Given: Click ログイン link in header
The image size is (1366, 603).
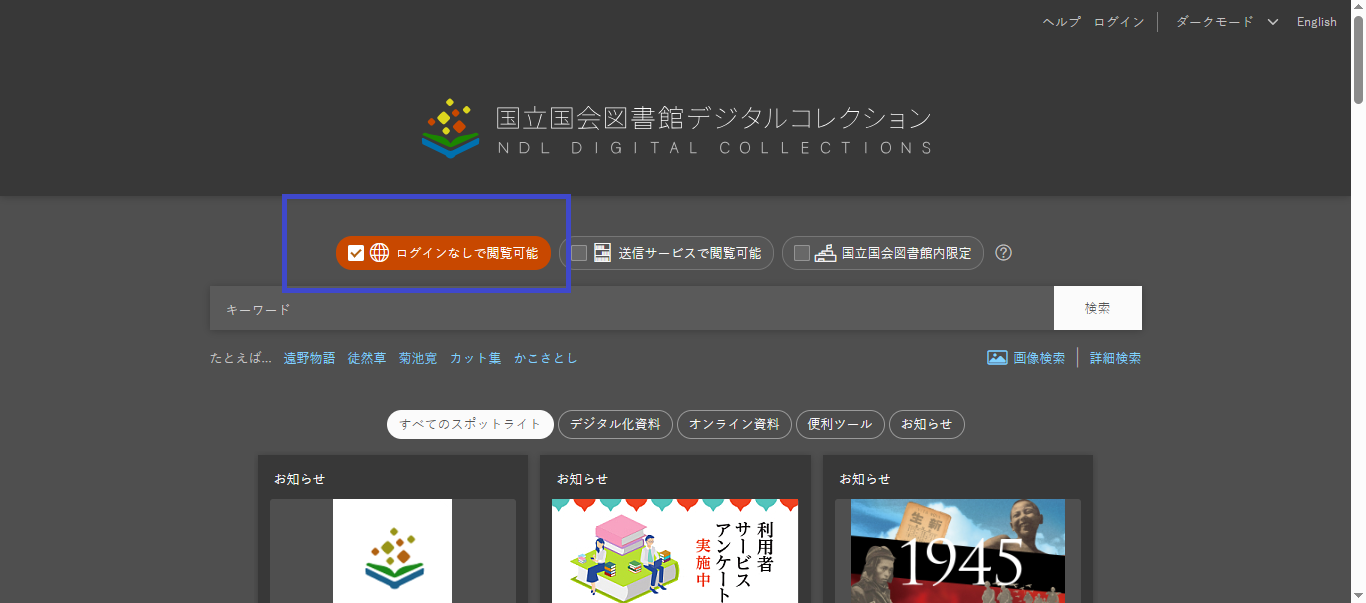Looking at the screenshot, I should click(x=1119, y=22).
